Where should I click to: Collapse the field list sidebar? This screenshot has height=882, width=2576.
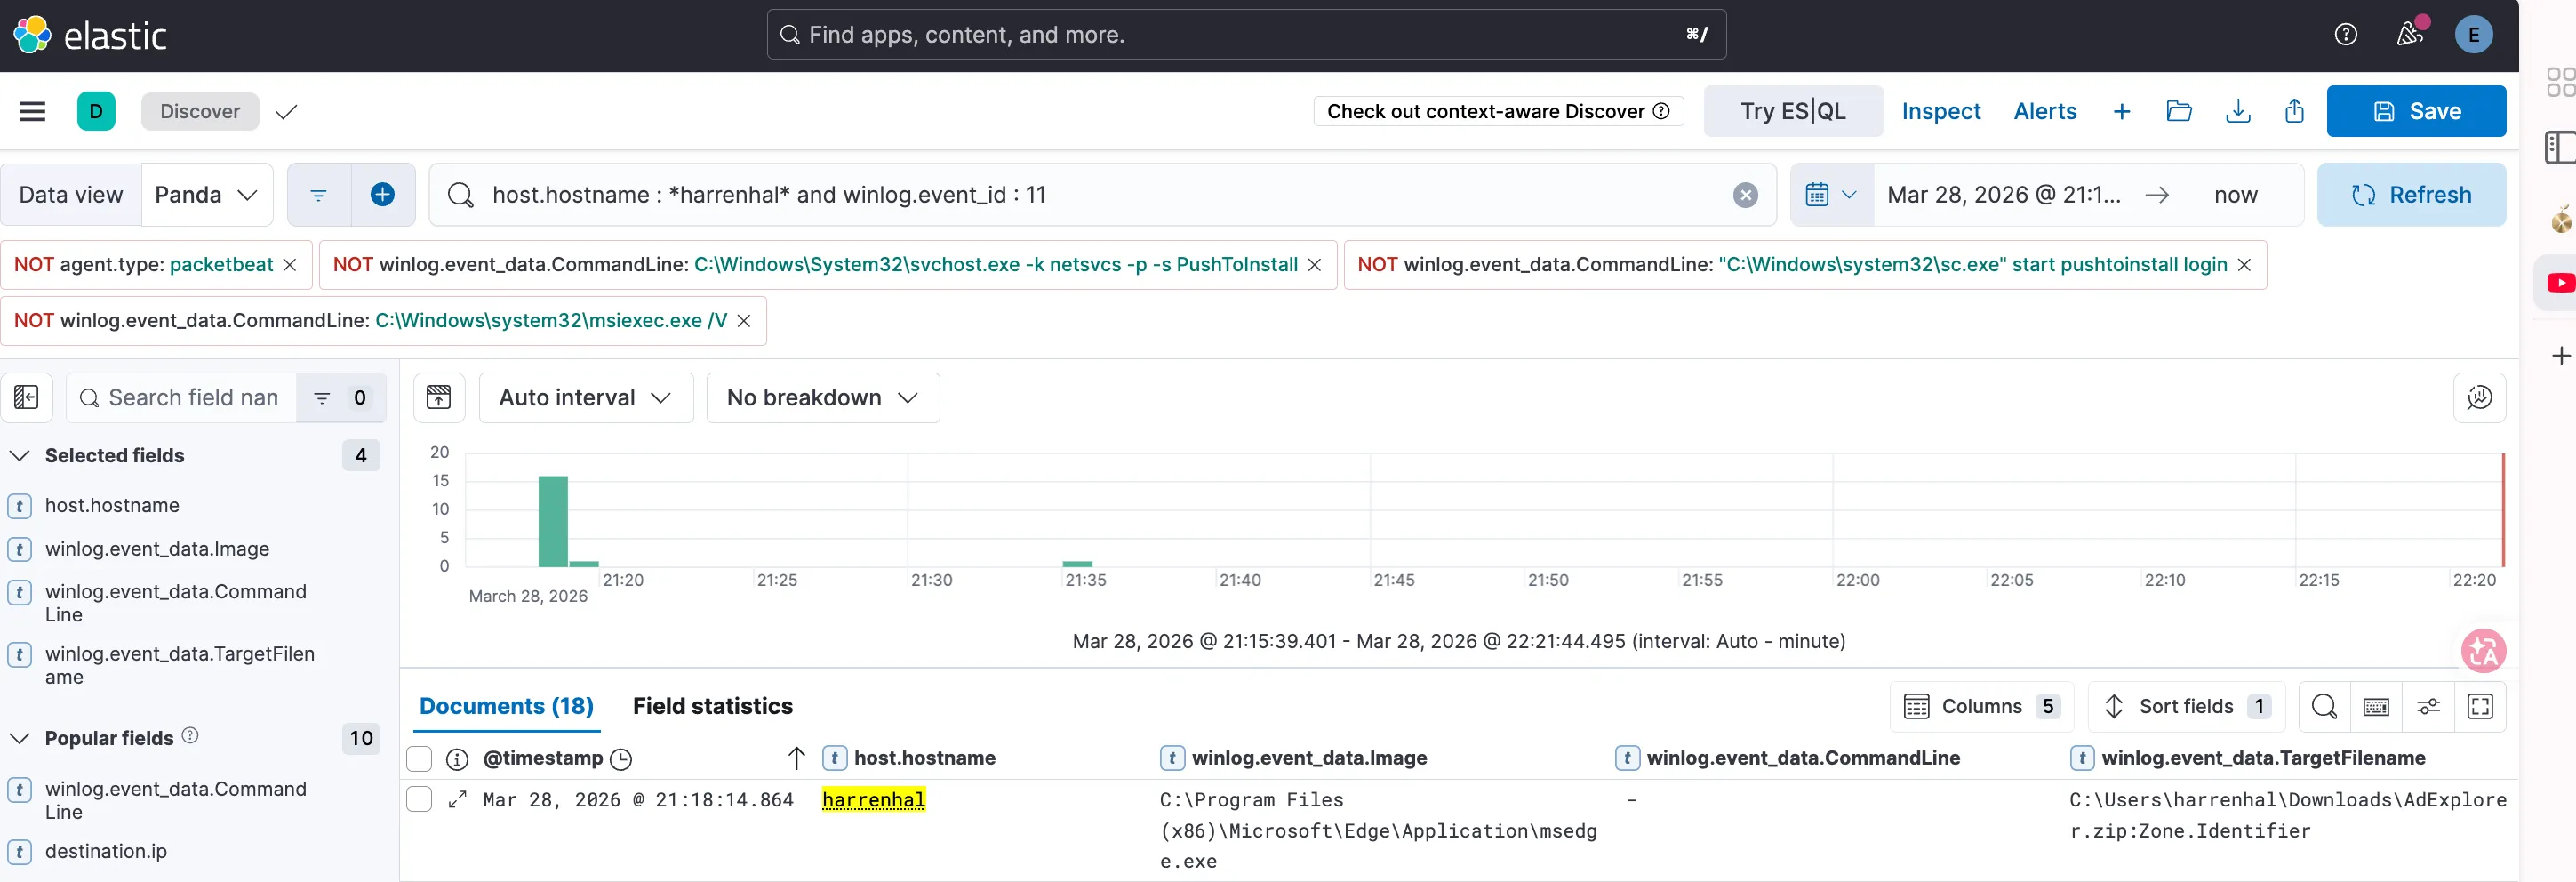[x=27, y=398]
